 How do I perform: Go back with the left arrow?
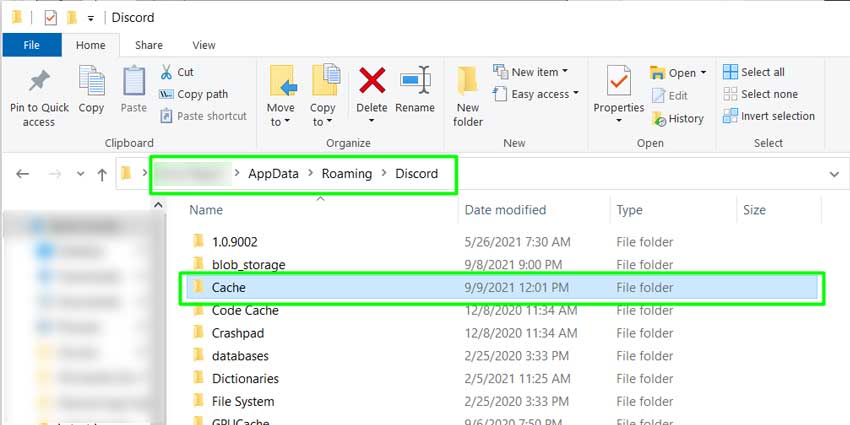point(22,174)
